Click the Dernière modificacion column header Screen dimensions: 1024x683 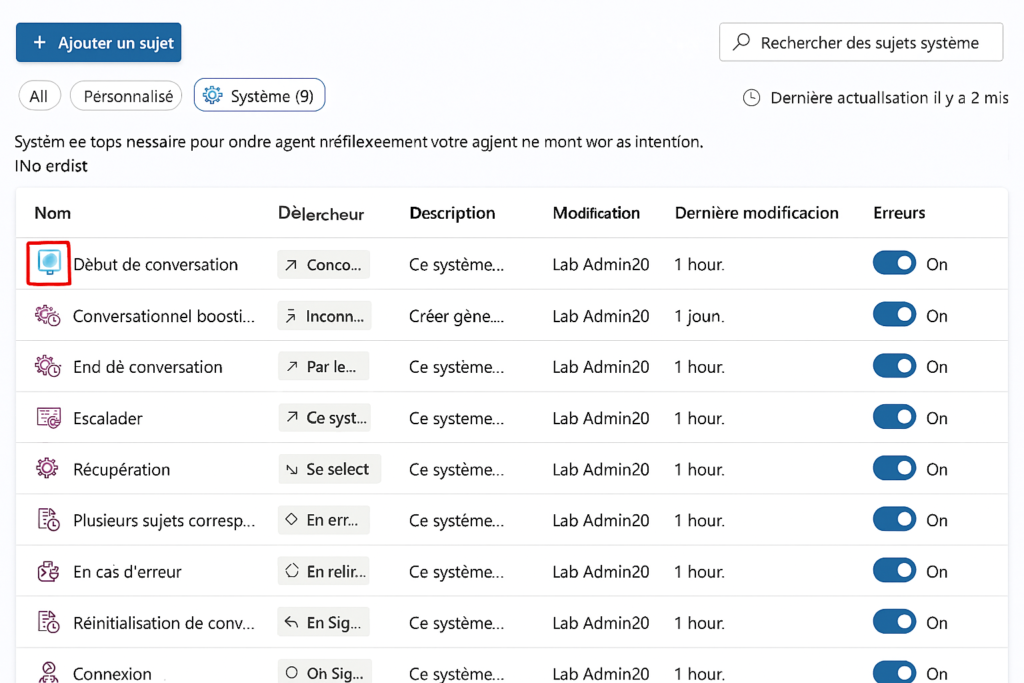pos(756,213)
